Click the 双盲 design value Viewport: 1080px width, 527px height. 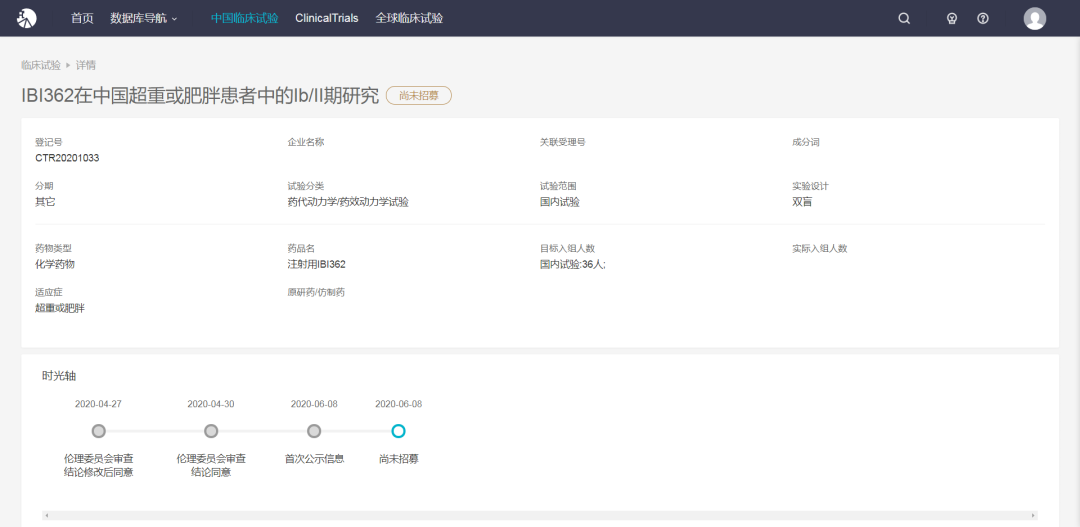[802, 202]
